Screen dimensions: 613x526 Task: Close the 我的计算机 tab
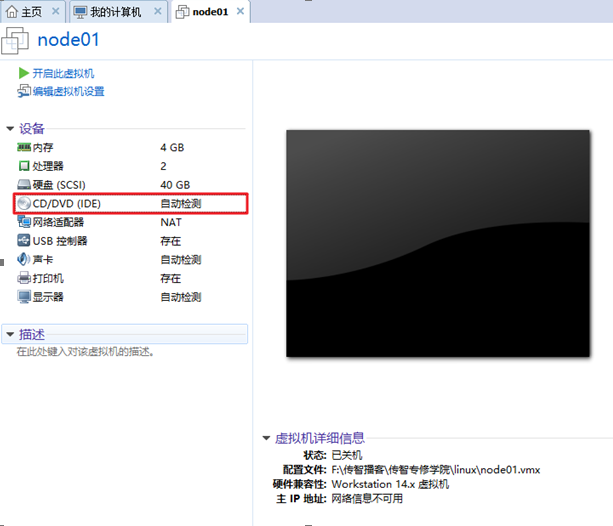pos(158,11)
